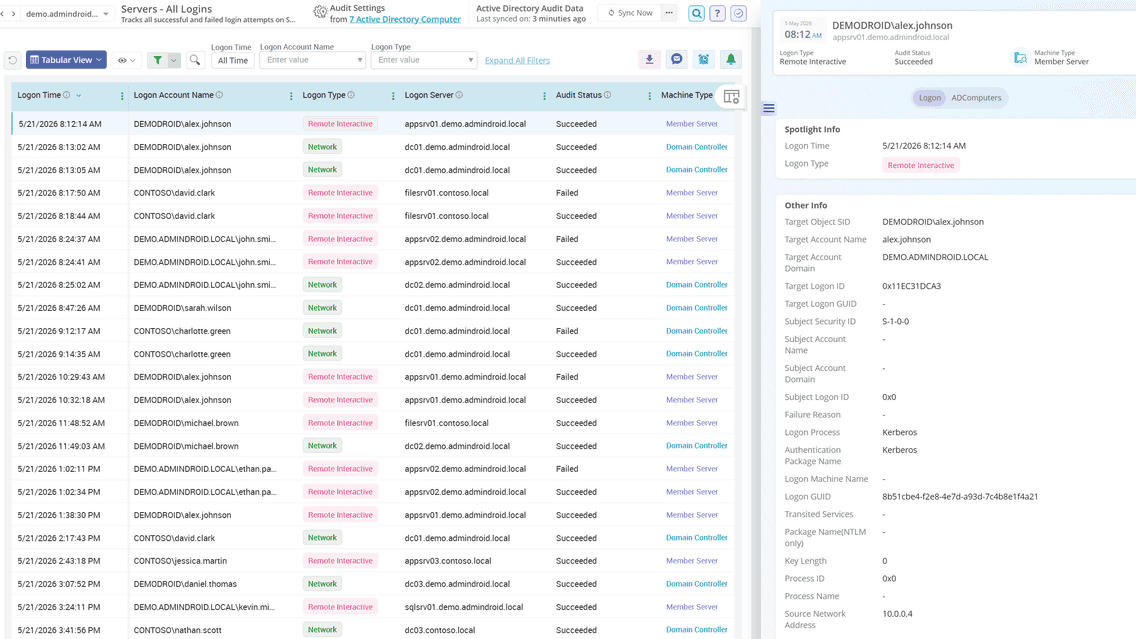Click the Remote Interactive tag in Spotlight Info
This screenshot has width=1136, height=639.
[921, 165]
